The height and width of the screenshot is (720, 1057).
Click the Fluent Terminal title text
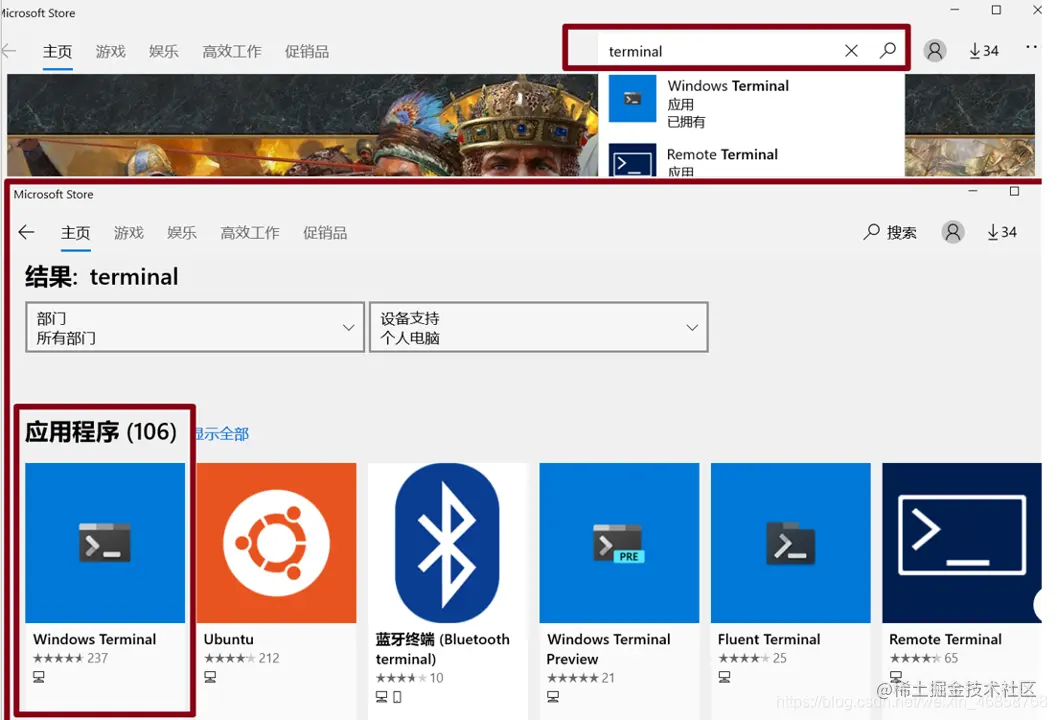point(769,639)
